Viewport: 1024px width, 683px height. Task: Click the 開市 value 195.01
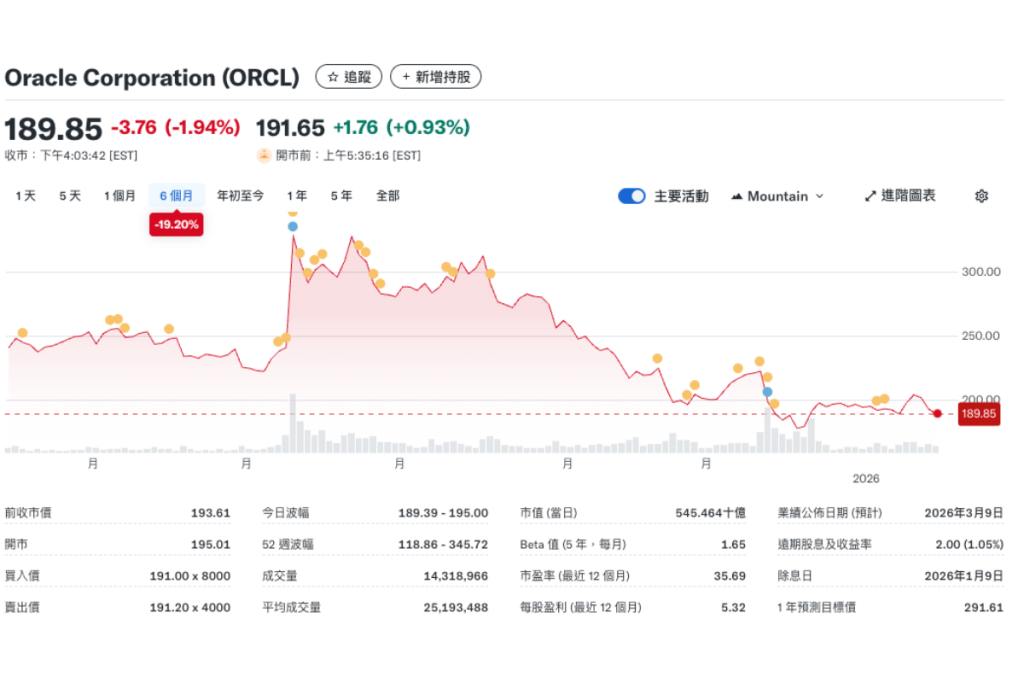[210, 545]
